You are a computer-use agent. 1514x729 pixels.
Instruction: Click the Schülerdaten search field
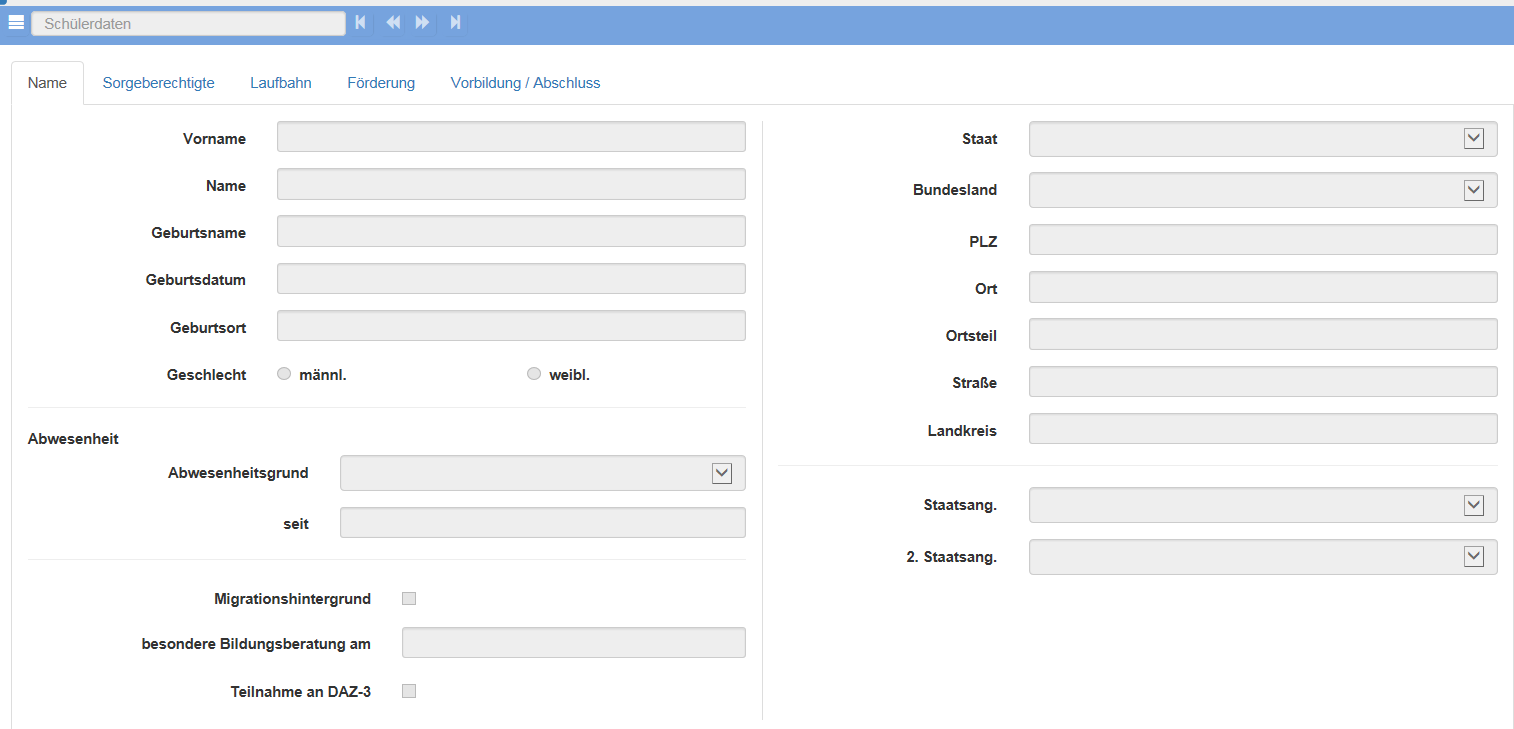pos(188,23)
